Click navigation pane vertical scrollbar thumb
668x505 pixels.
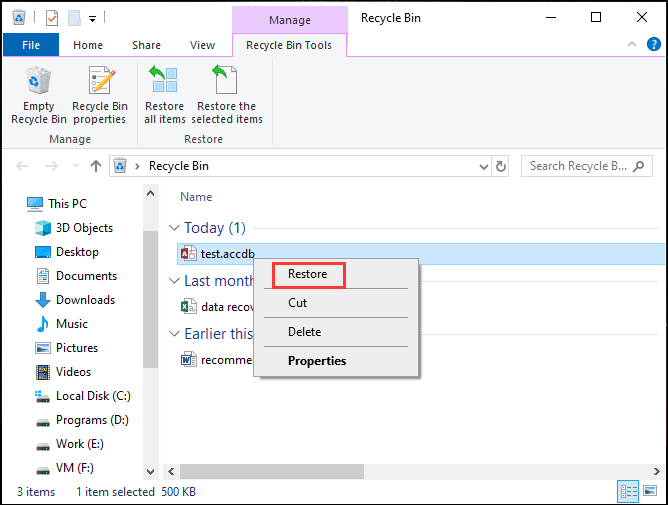click(150, 299)
